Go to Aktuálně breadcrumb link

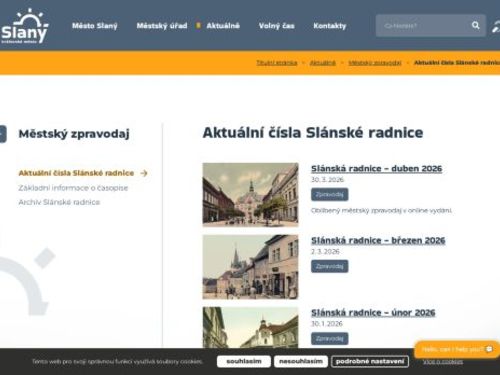pos(323,63)
